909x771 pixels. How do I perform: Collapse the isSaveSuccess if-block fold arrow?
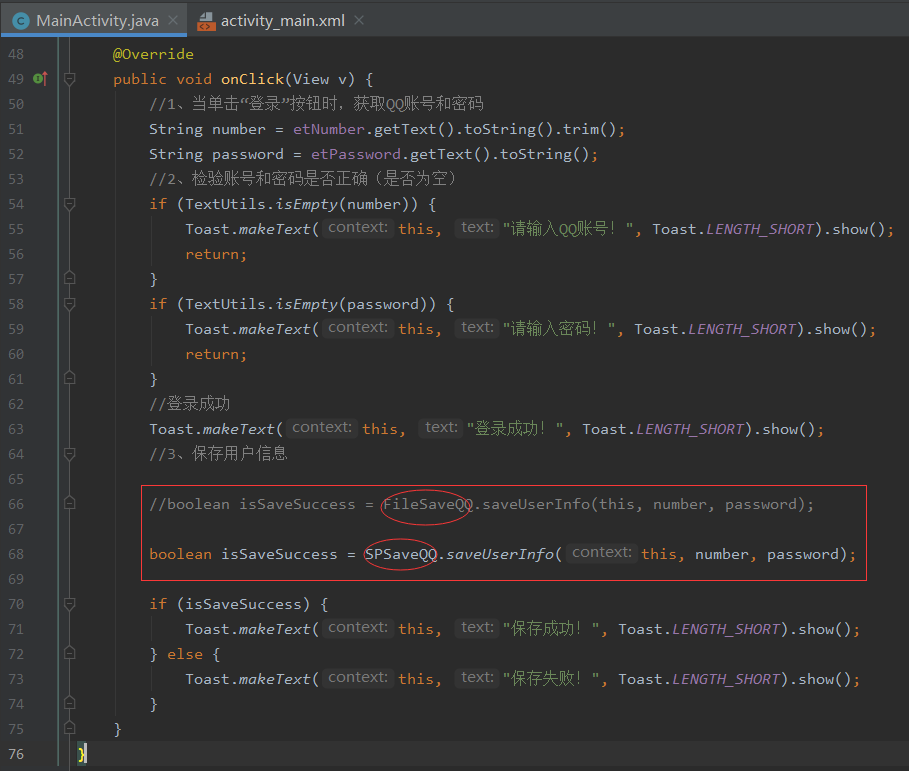click(69, 603)
